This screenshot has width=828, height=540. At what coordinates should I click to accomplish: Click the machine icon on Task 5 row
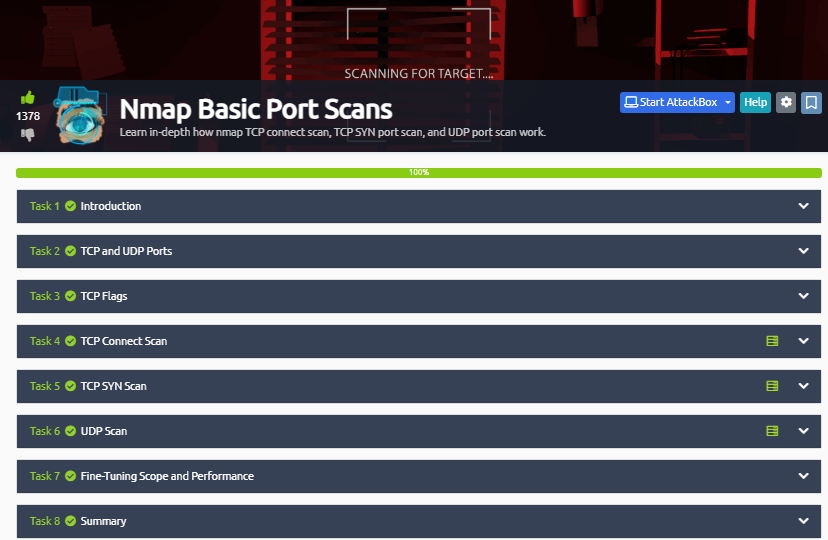coord(772,386)
